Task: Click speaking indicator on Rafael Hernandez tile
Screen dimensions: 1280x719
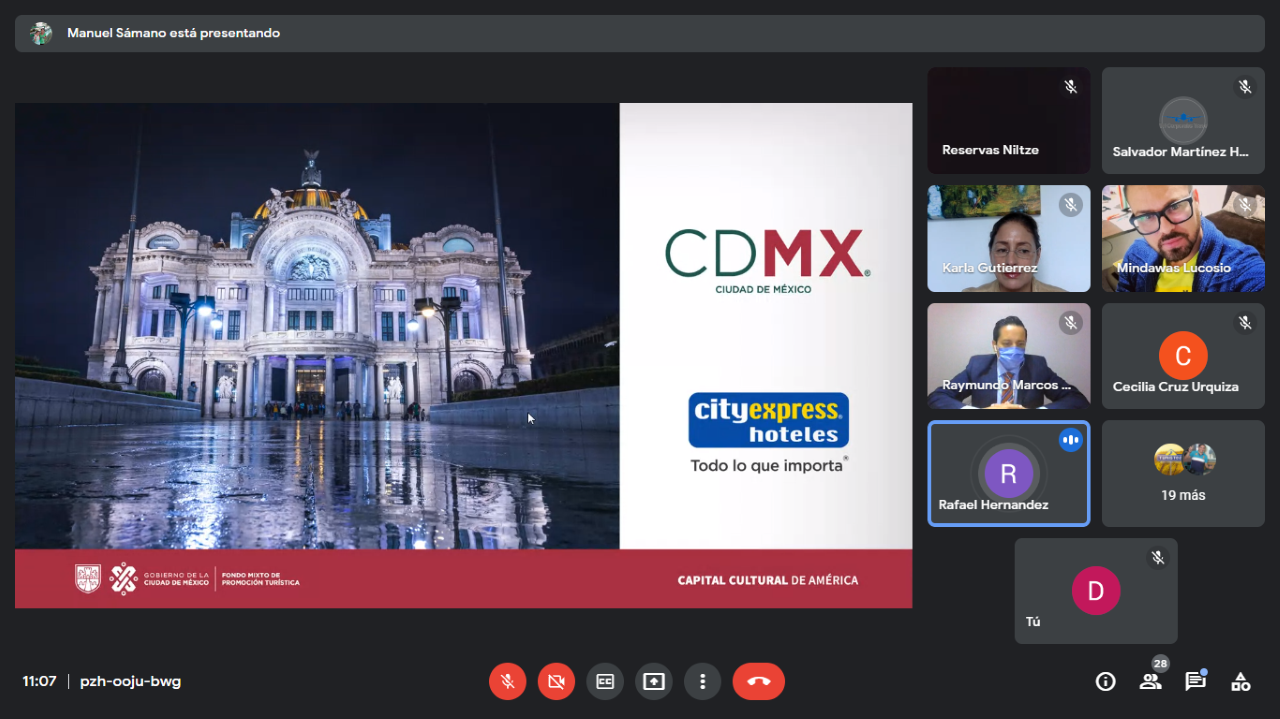Action: pyautogui.click(x=1071, y=440)
